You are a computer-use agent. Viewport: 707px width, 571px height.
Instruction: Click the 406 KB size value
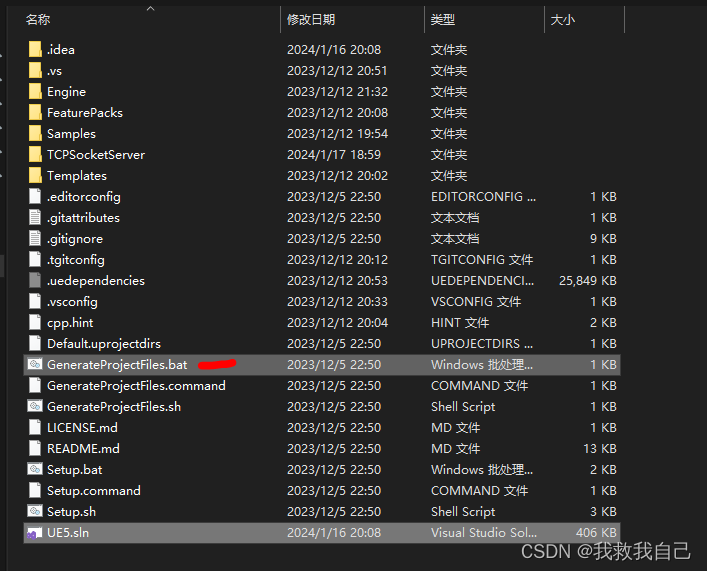point(596,533)
